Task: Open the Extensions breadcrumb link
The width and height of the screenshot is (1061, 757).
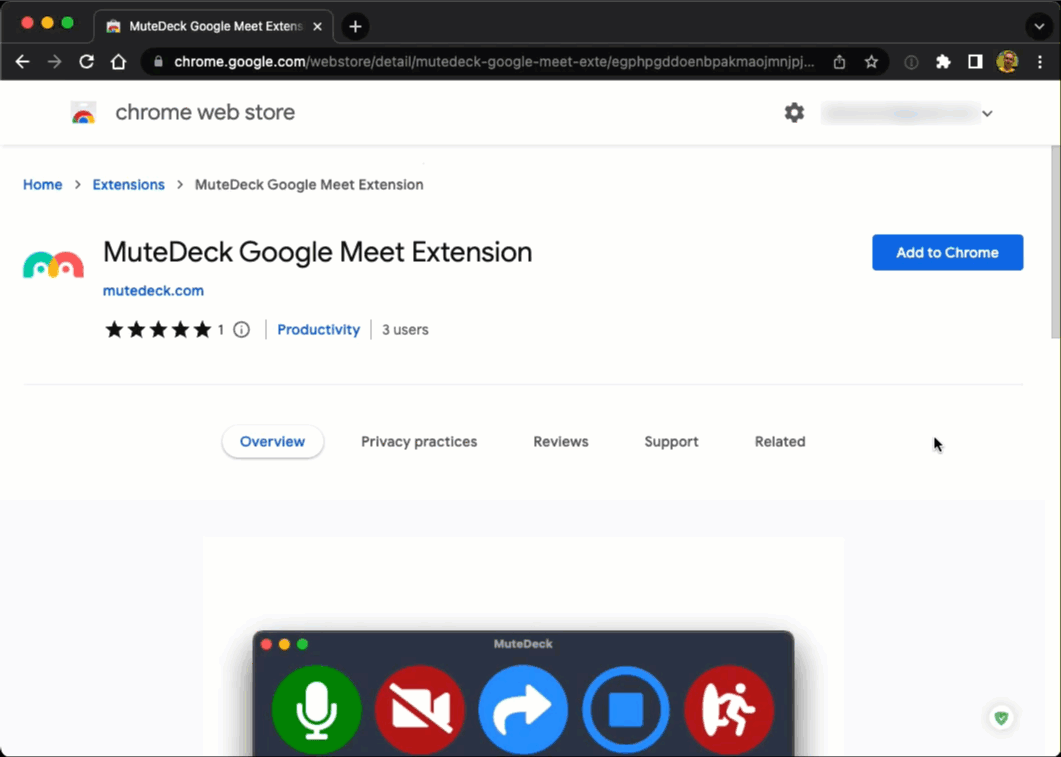Action: click(x=129, y=185)
